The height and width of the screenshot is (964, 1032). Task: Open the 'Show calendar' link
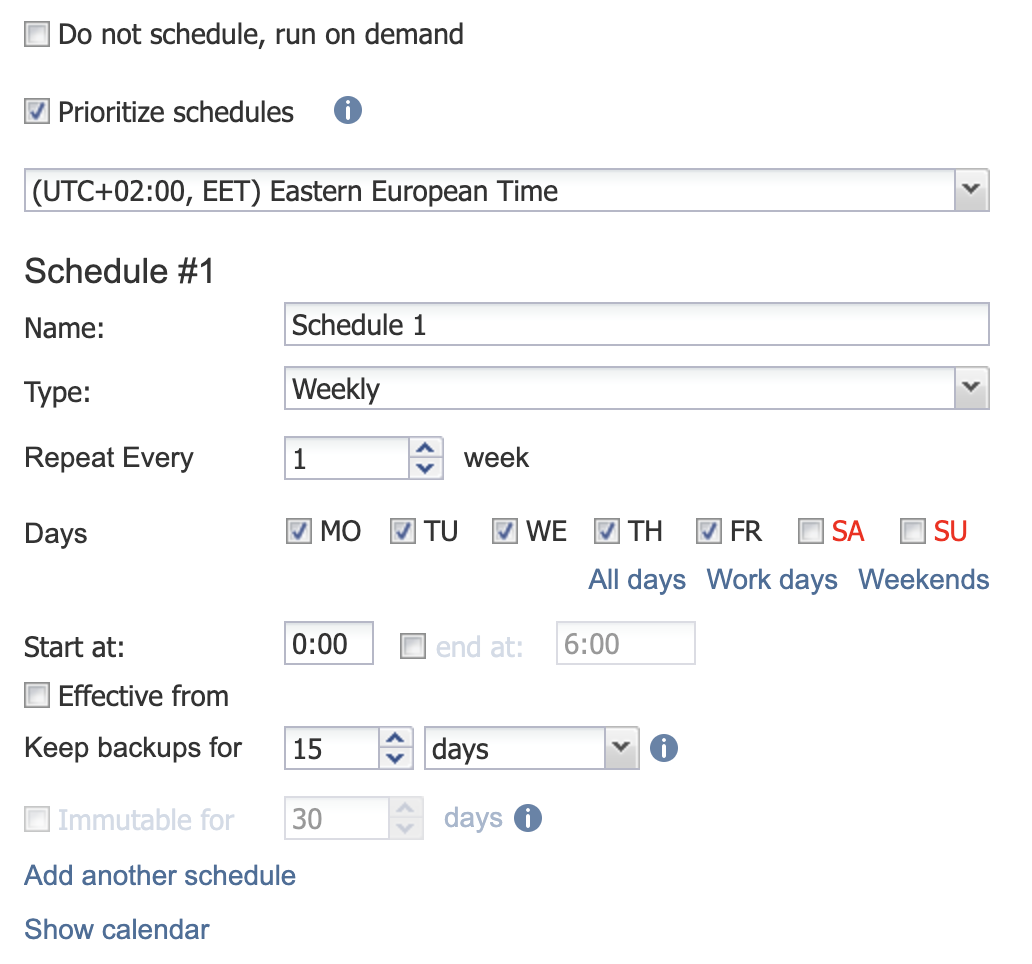(x=117, y=929)
